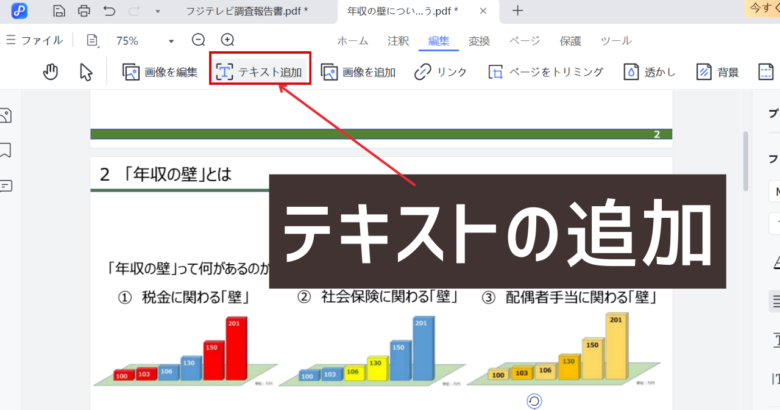Open the bookmarks sidebar panel
The height and width of the screenshot is (410, 780).
[x=6, y=151]
